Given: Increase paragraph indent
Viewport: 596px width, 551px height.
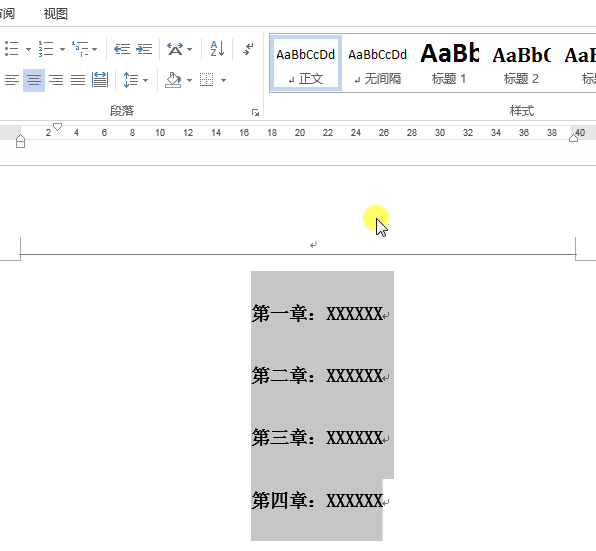Looking at the screenshot, I should tap(144, 49).
